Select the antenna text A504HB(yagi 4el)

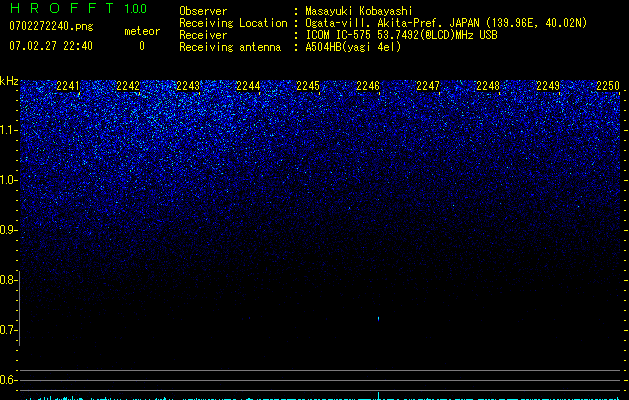coord(353,47)
